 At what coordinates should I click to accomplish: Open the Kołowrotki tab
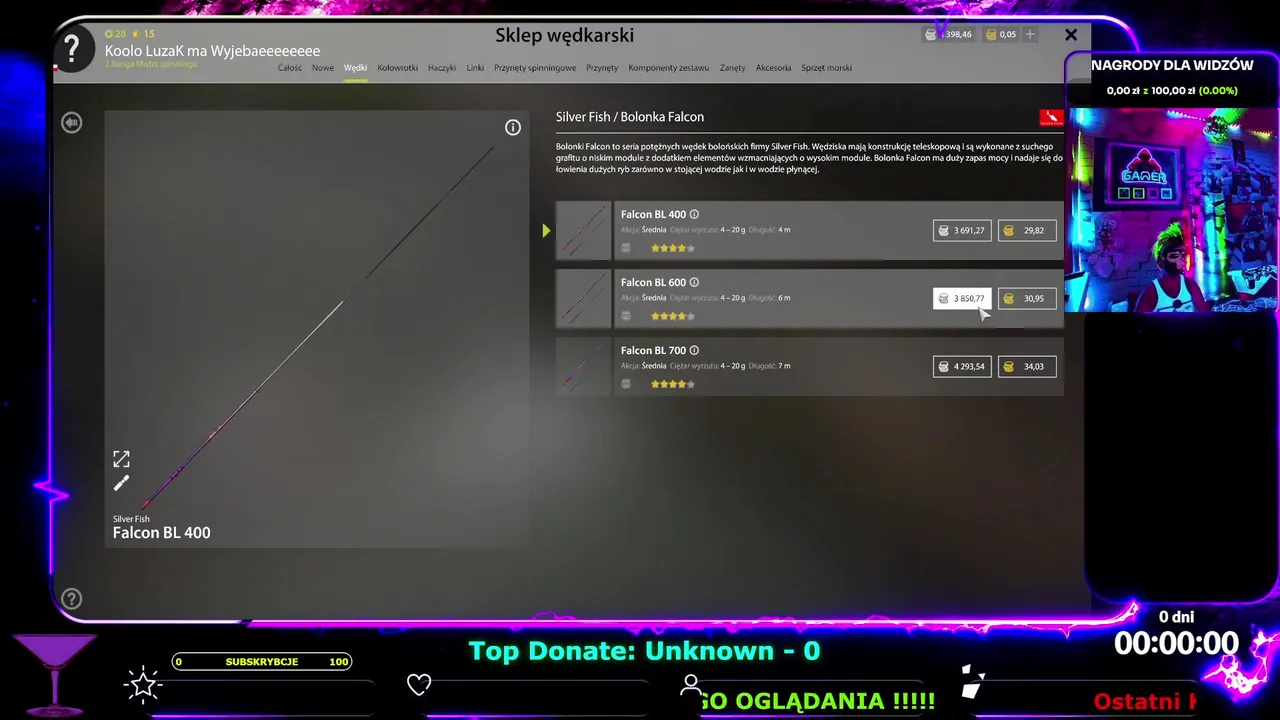[397, 68]
